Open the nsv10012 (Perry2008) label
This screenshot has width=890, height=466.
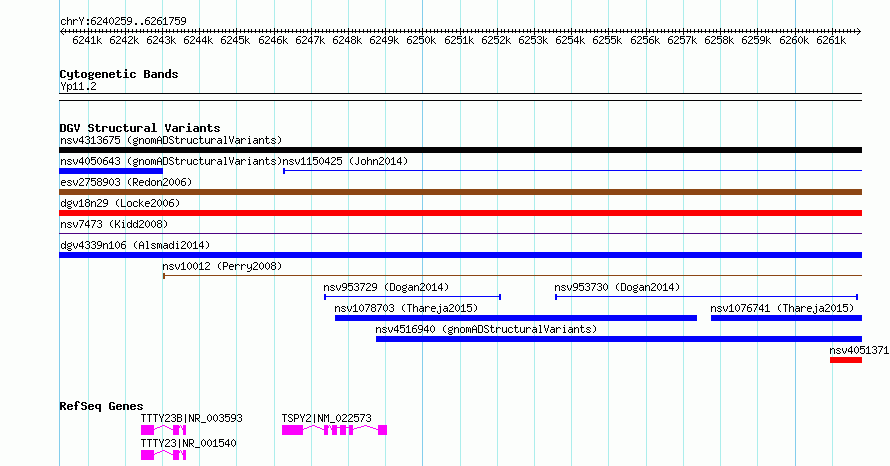point(222,266)
